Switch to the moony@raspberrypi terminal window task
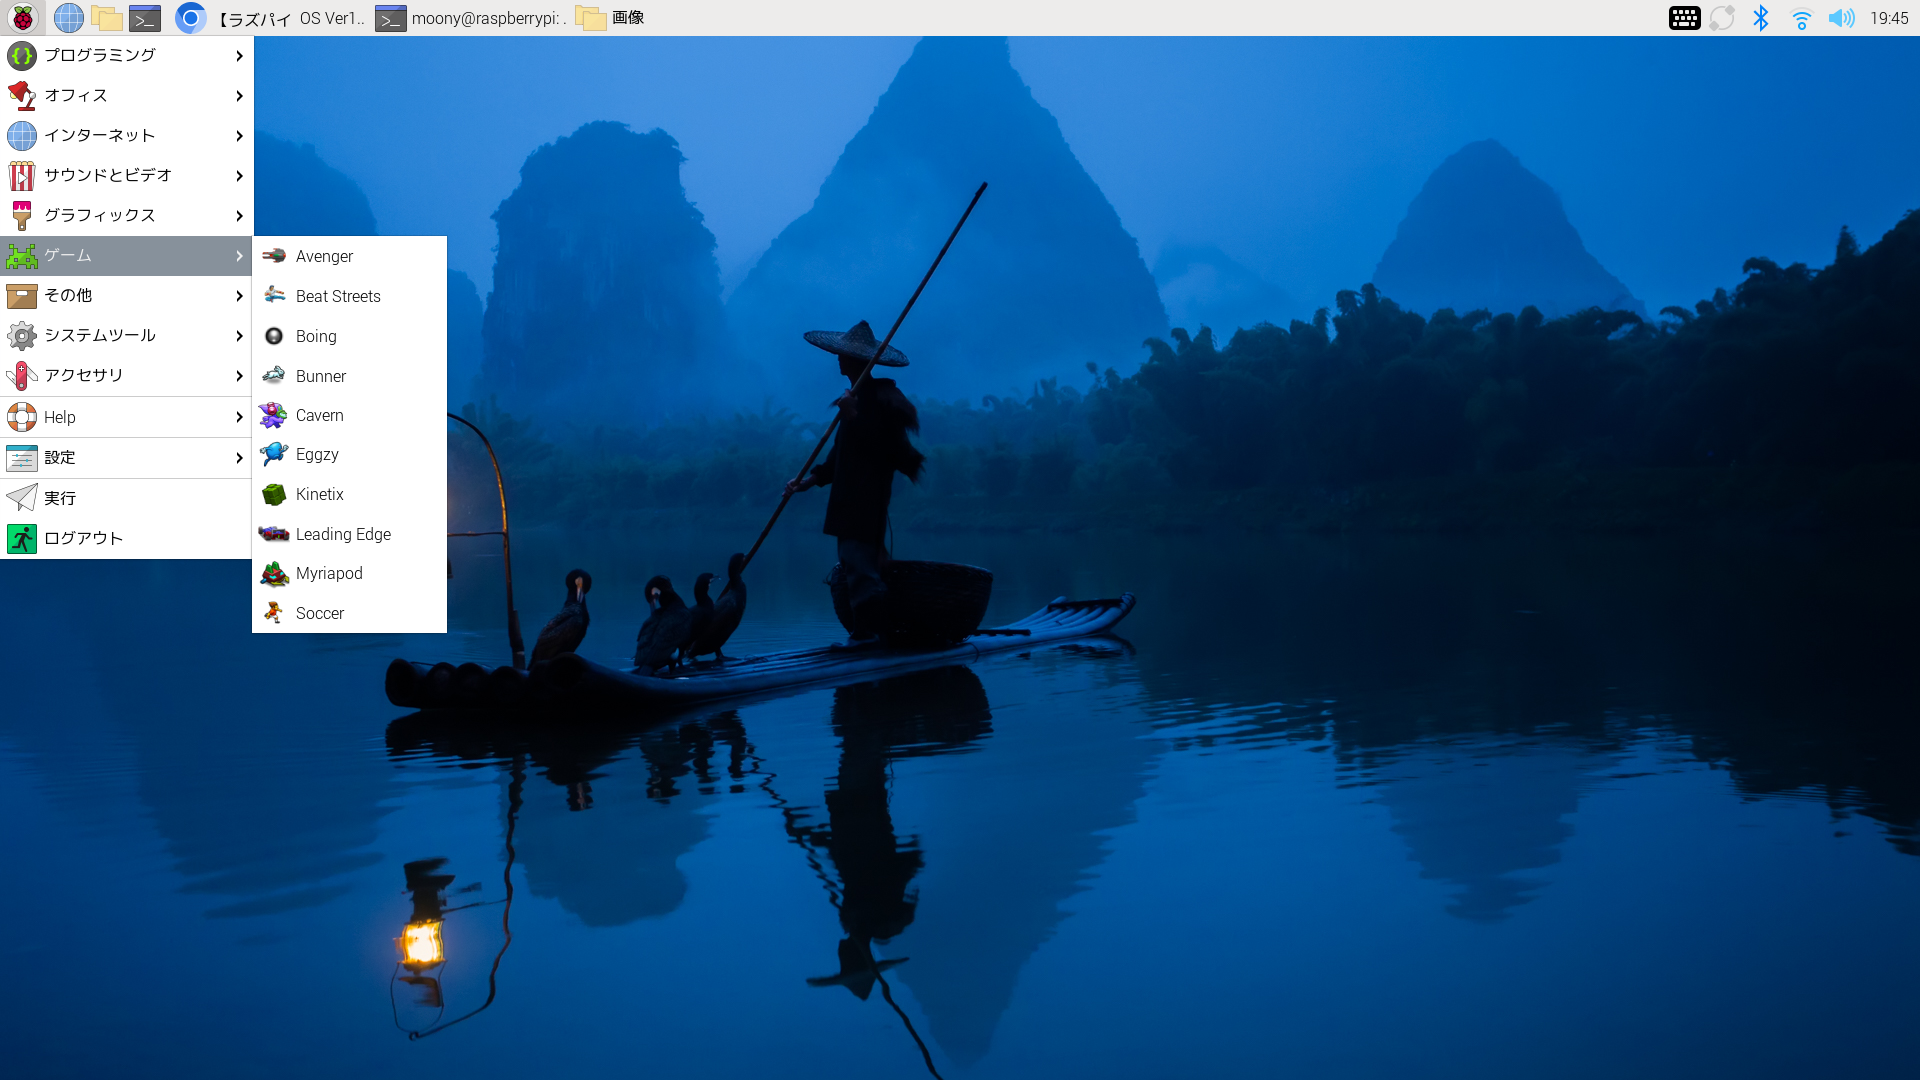 coord(471,18)
